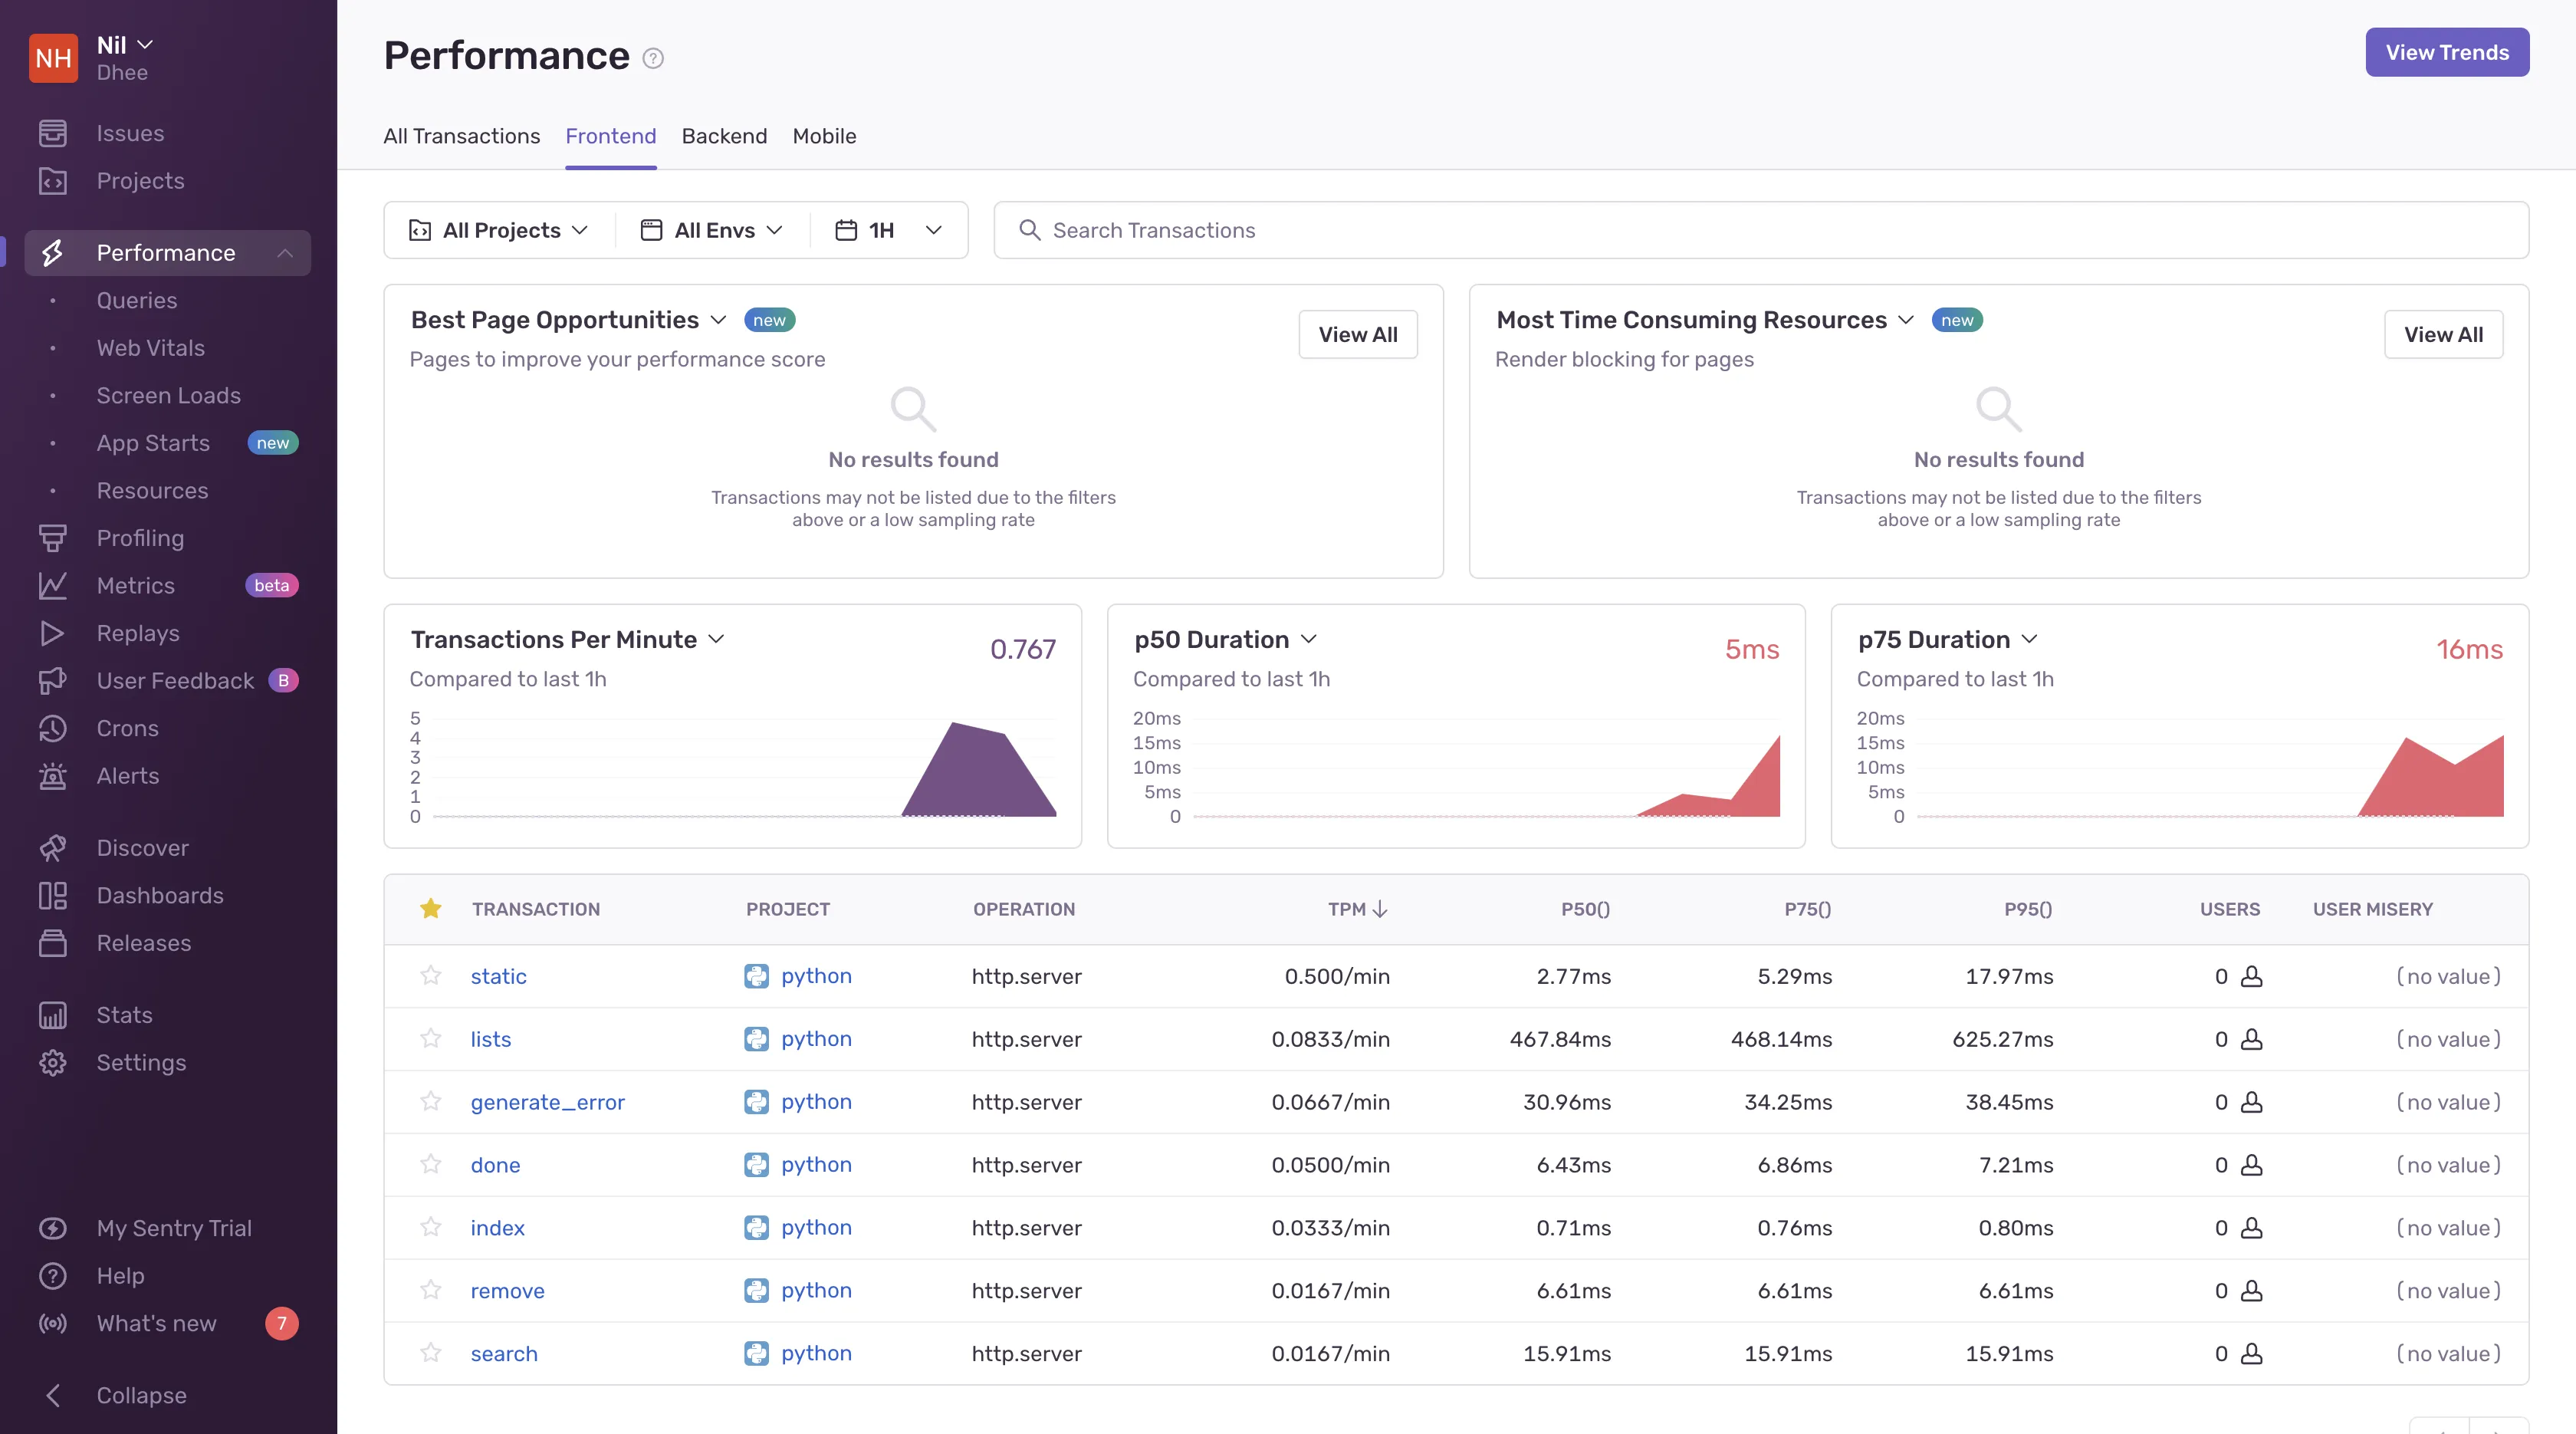
Task: Click the Search Transactions input field
Action: [x=1761, y=230]
